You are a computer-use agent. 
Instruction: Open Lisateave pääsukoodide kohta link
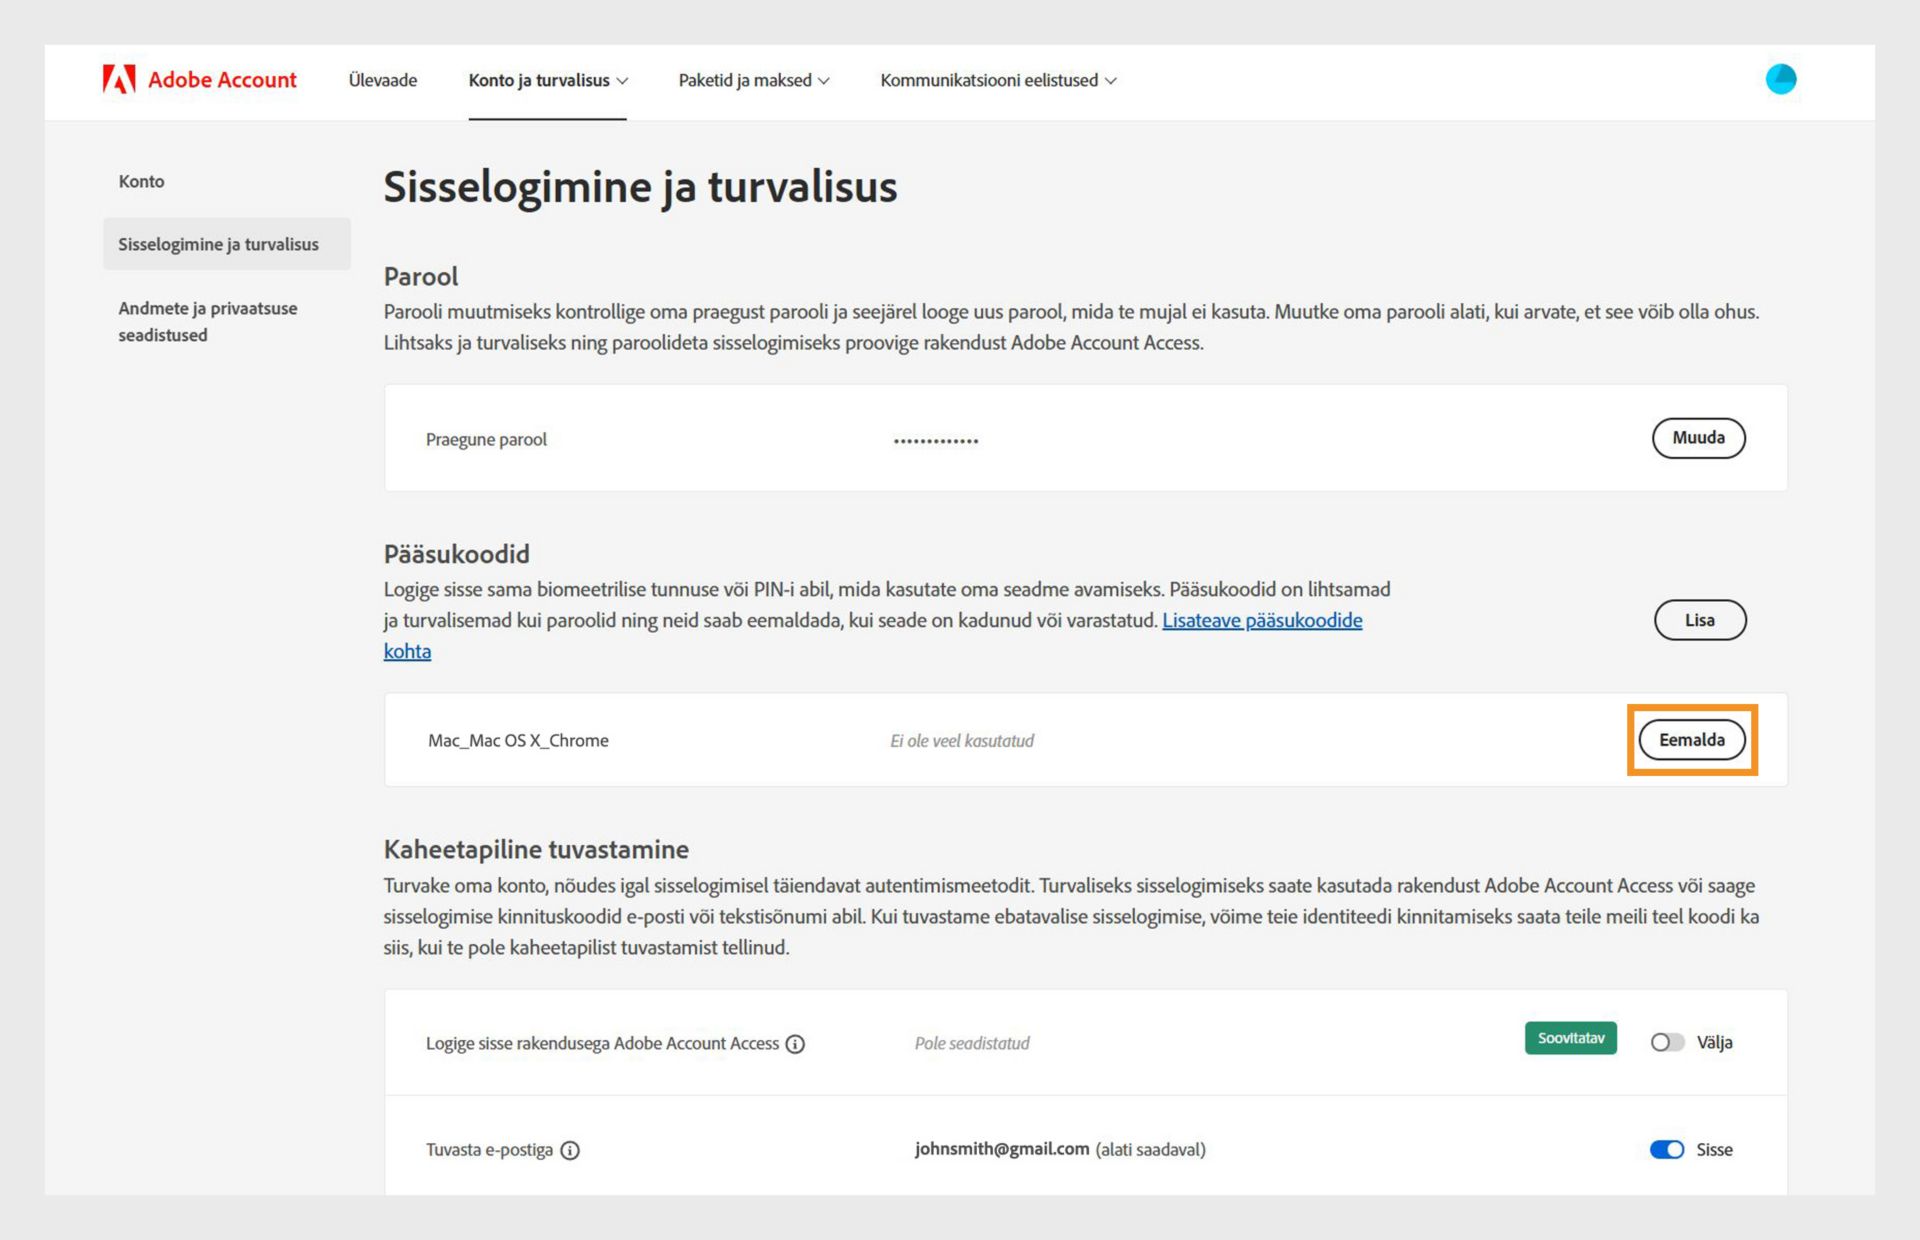[x=1261, y=620]
